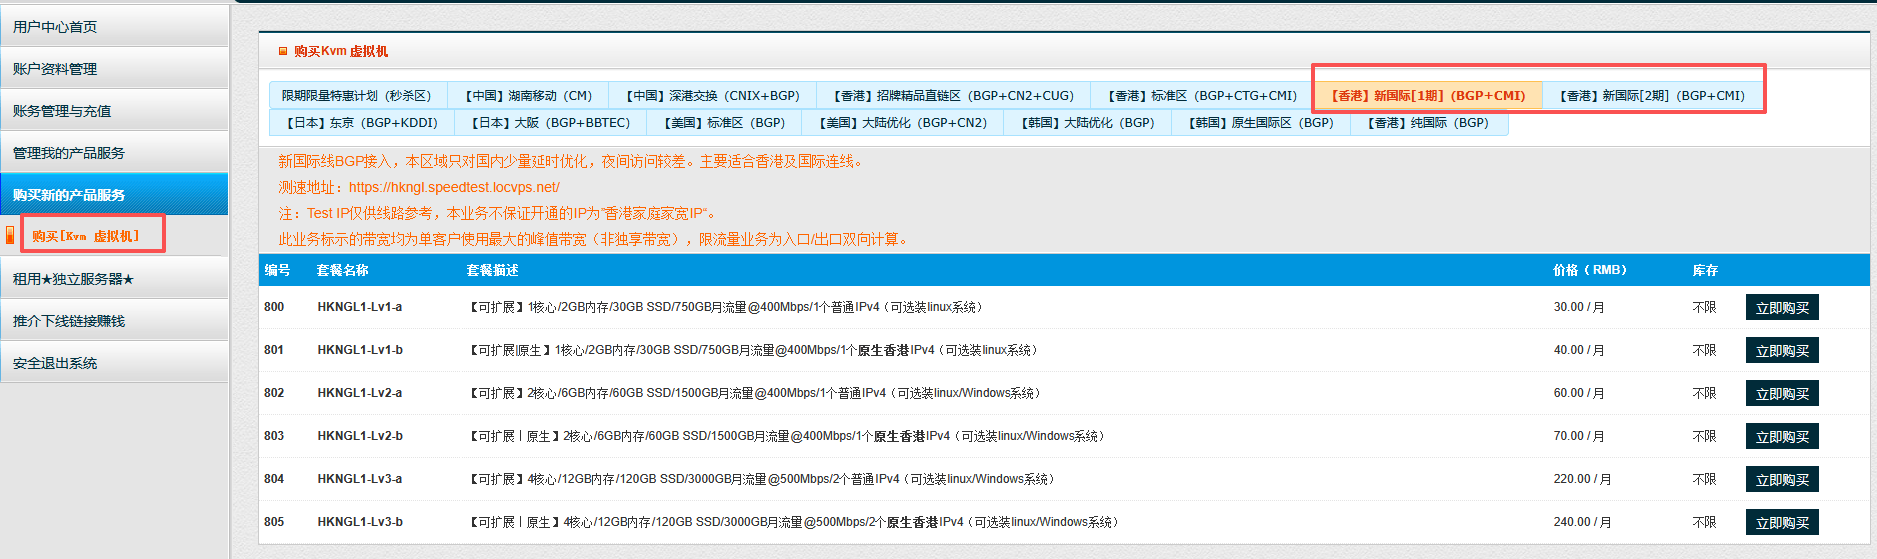This screenshot has height=559, width=1877.
Task: Click 立即购买 in the HKNGL1-Lv2-b row
Action: point(1782,436)
